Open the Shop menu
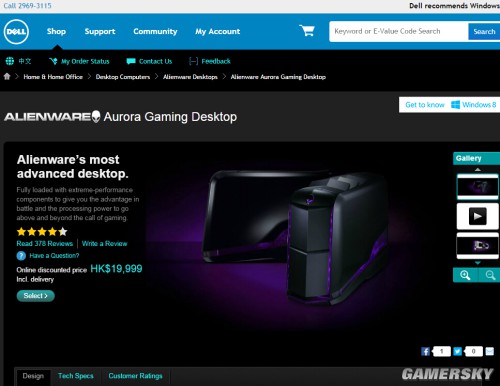The image size is (500, 386). (56, 31)
